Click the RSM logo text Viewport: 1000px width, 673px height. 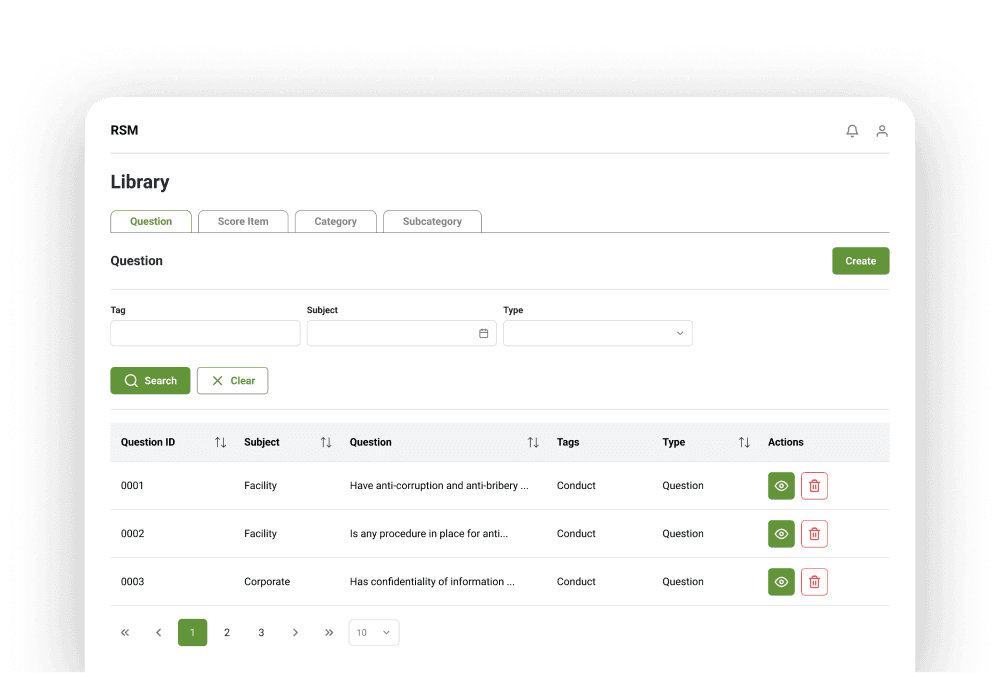[x=124, y=130]
